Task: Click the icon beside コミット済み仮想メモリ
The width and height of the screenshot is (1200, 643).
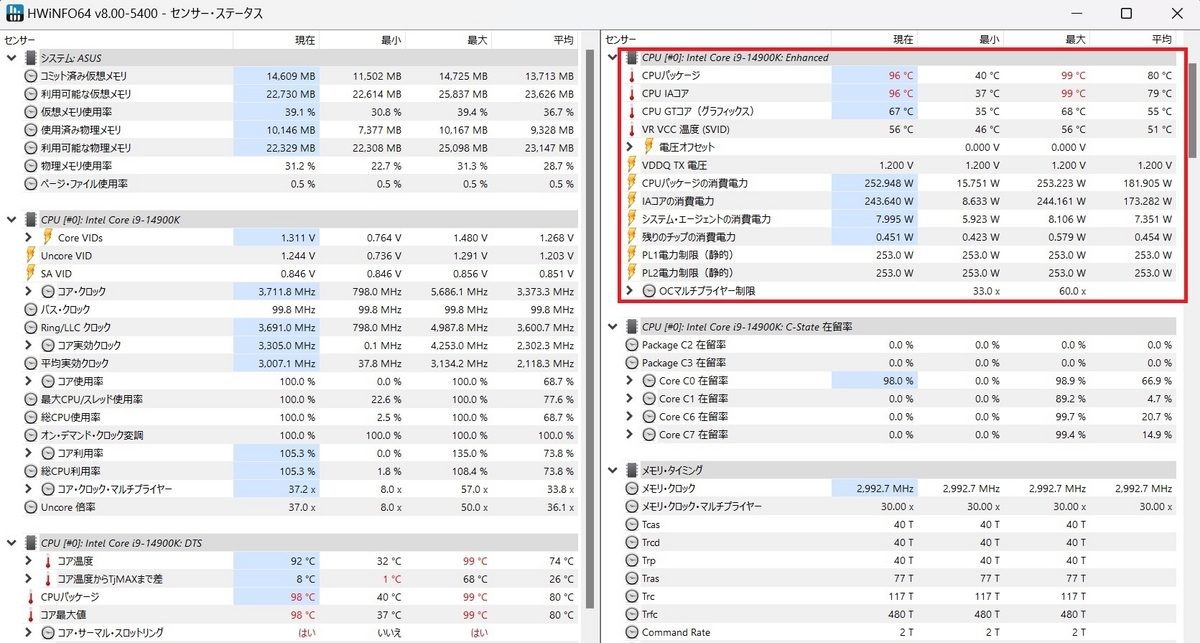Action: tap(31, 76)
